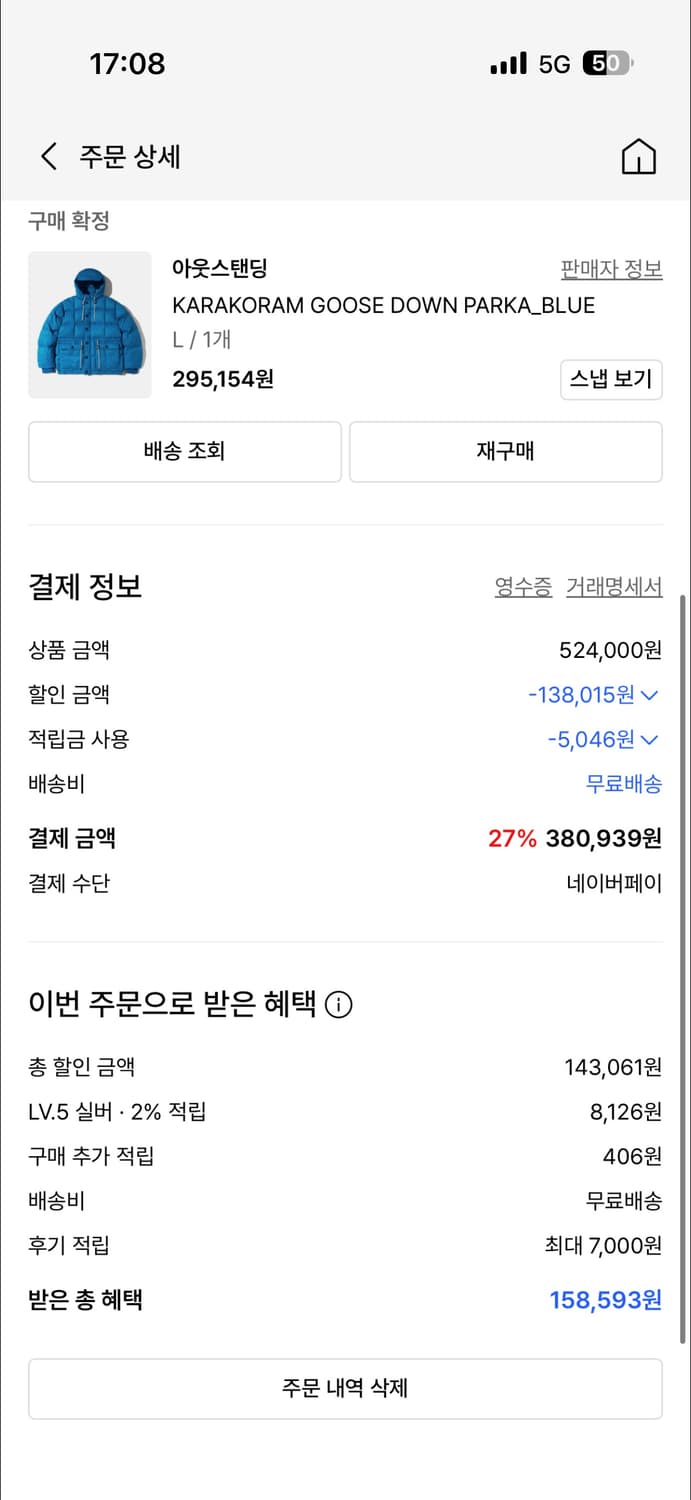691x1500 pixels.
Task: Open 영수증 receipt
Action: pos(524,588)
